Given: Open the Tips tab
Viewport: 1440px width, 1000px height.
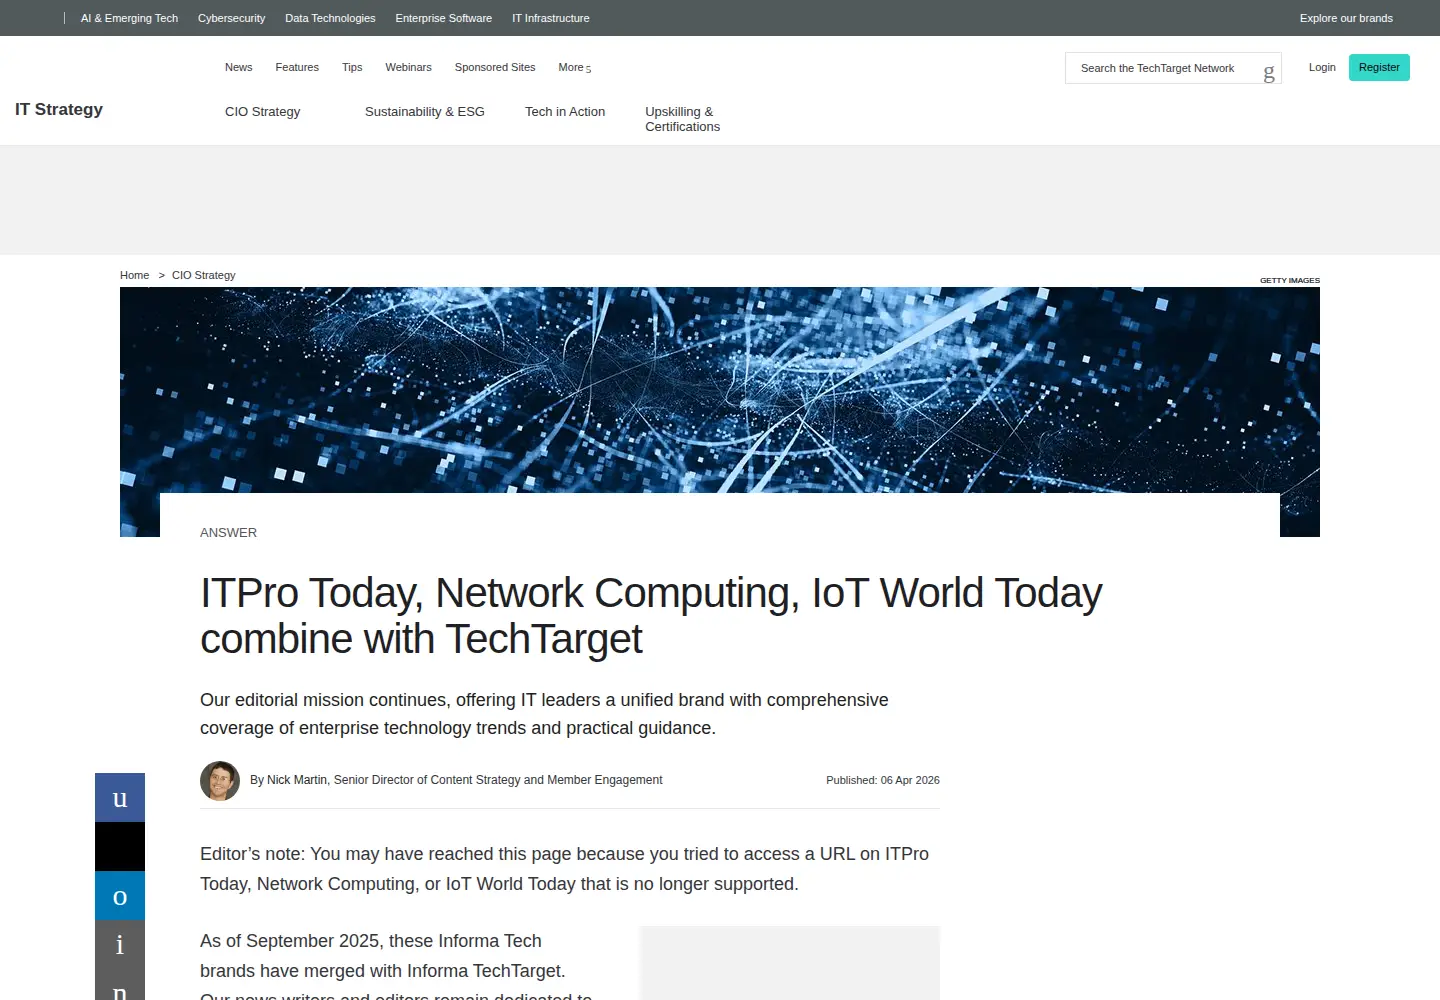Looking at the screenshot, I should point(352,68).
